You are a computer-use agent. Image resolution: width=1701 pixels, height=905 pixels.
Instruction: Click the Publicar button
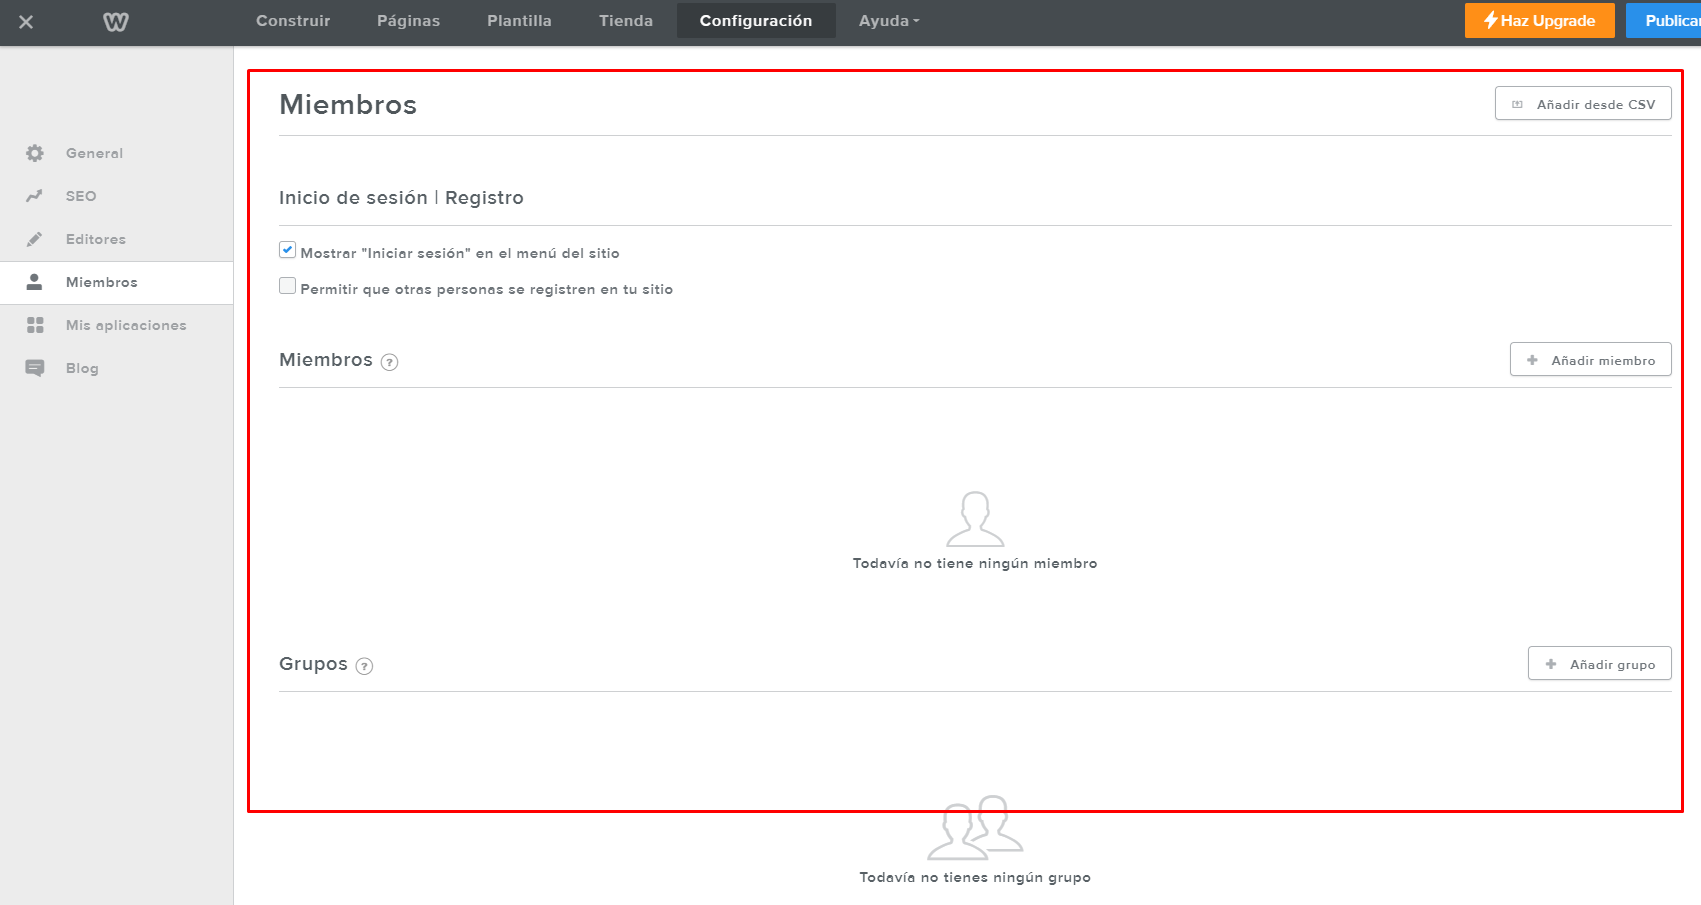[1664, 21]
